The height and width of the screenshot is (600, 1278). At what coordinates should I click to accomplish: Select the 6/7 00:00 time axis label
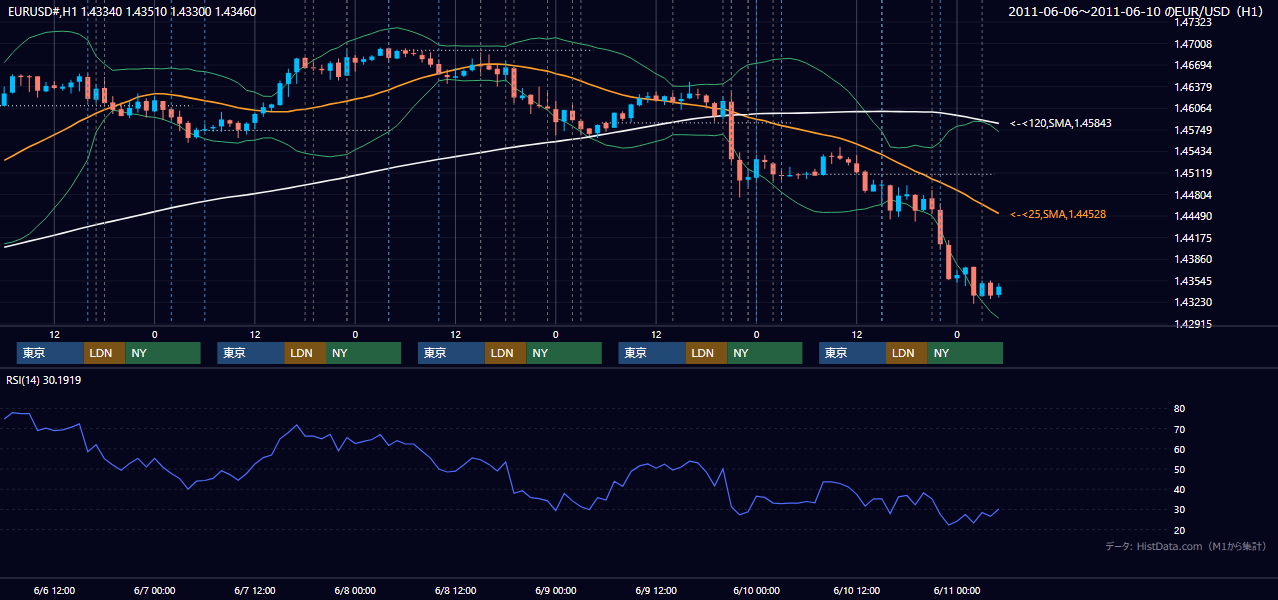pyautogui.click(x=154, y=590)
